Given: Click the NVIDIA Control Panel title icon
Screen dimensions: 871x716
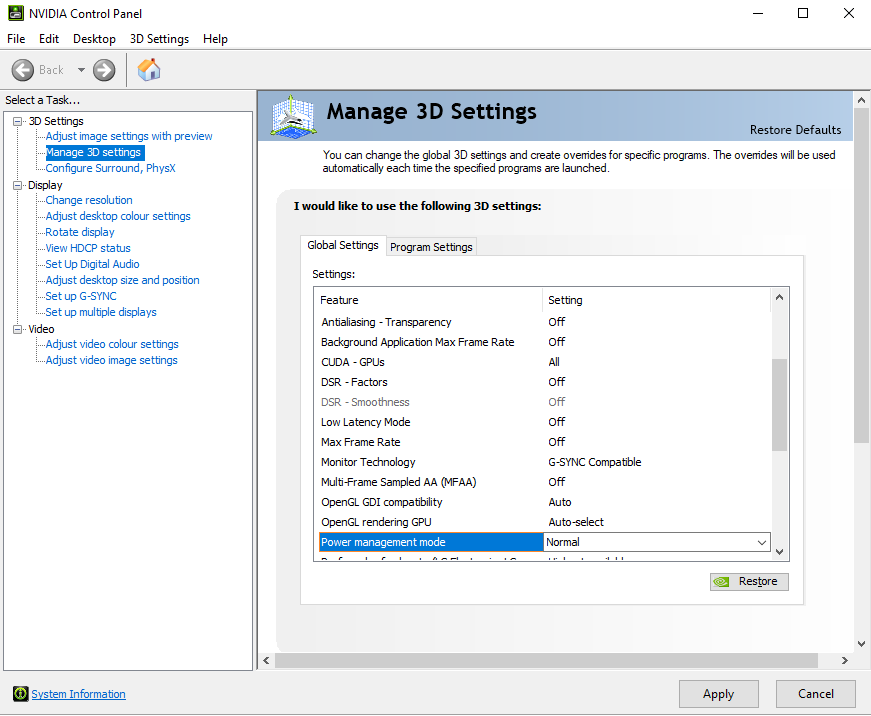Looking at the screenshot, I should [x=16, y=13].
